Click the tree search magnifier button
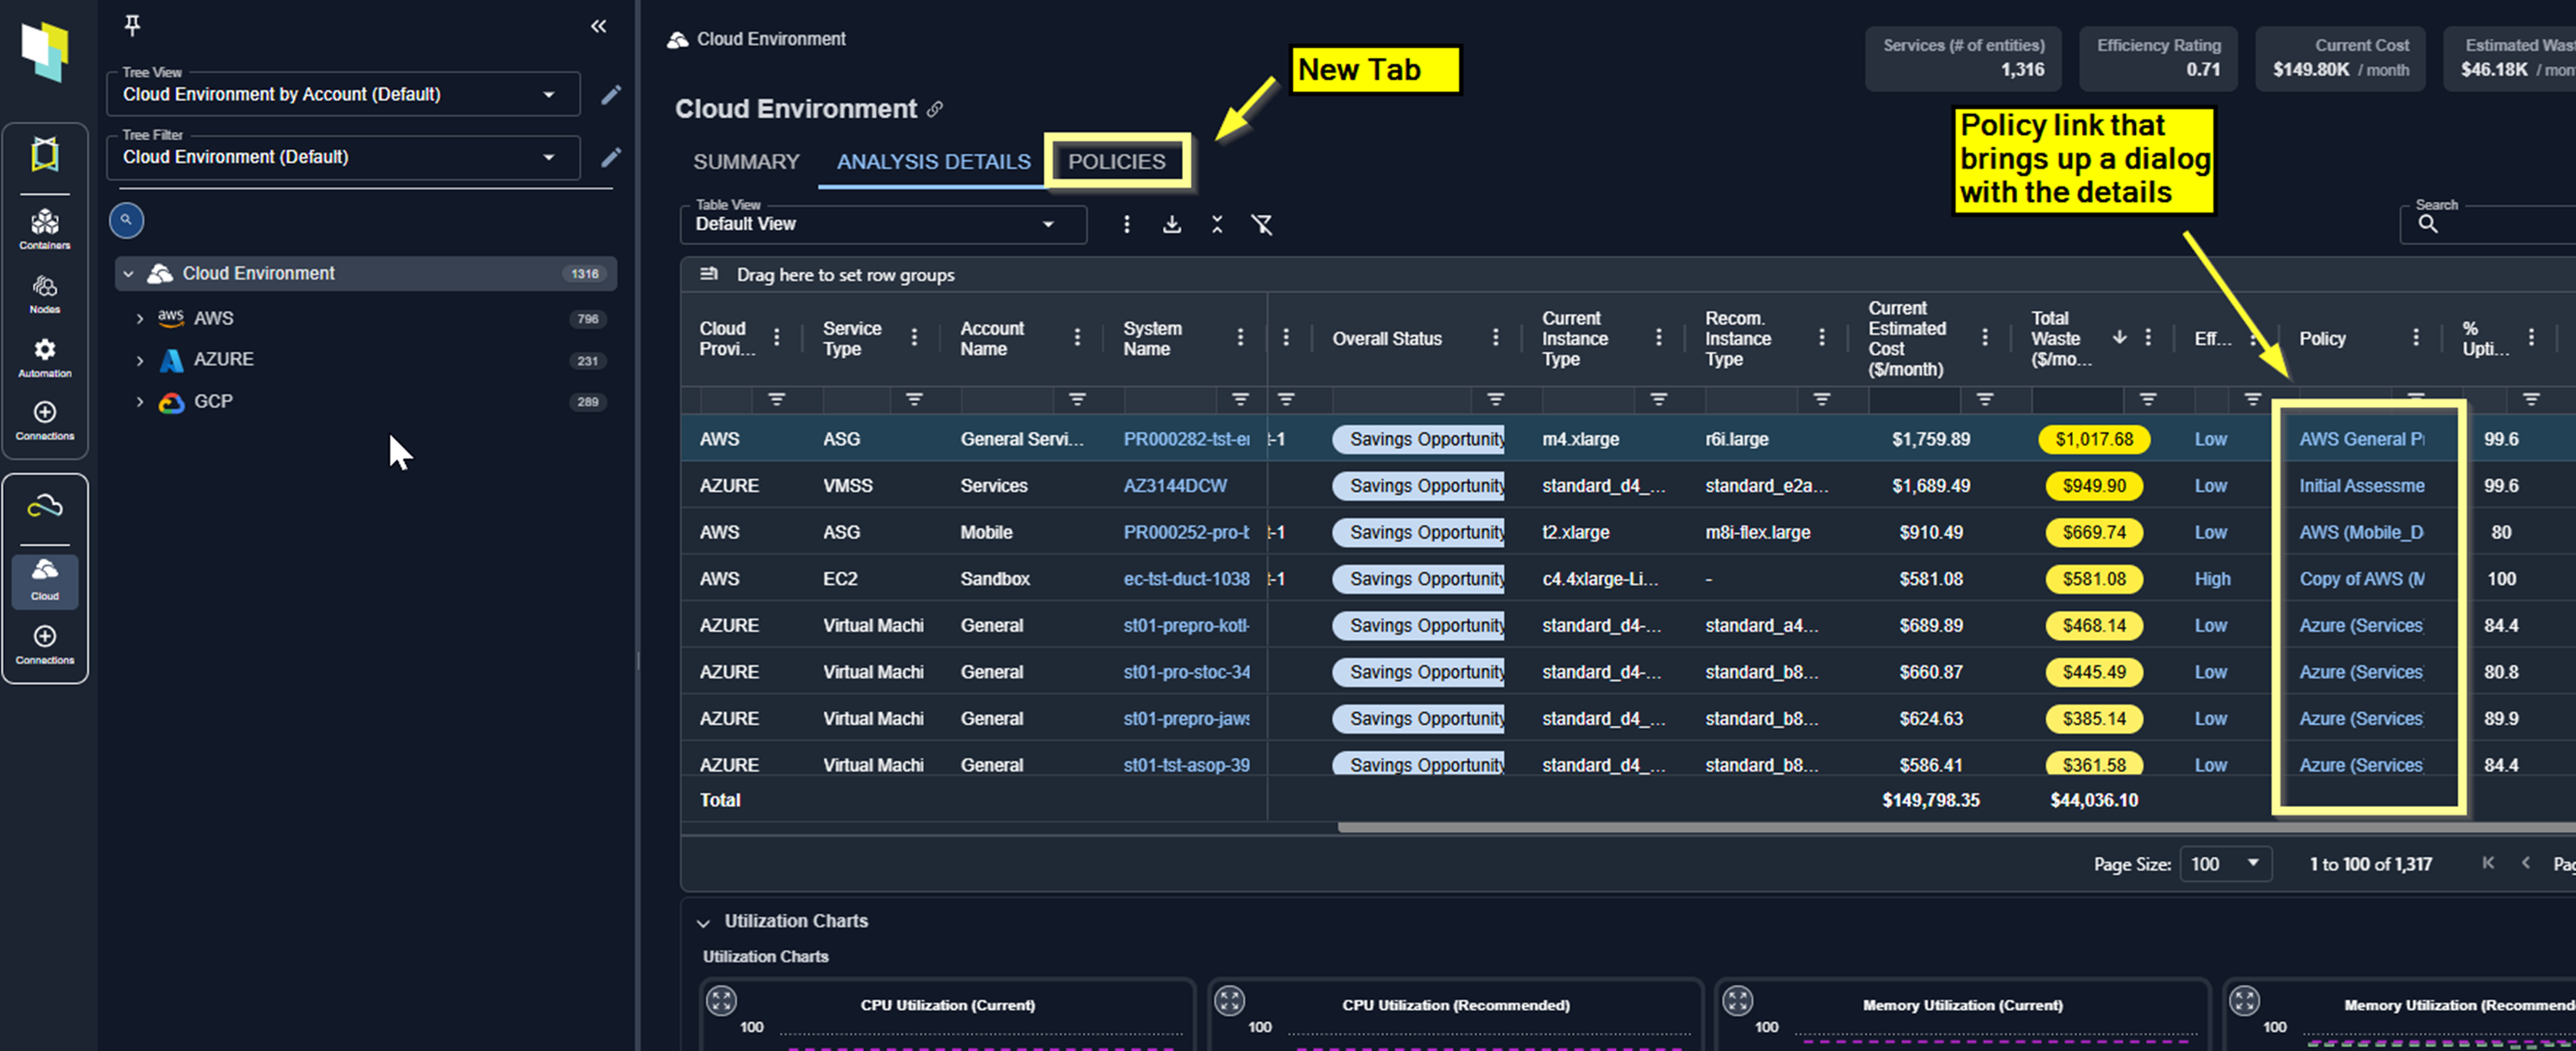 point(126,220)
